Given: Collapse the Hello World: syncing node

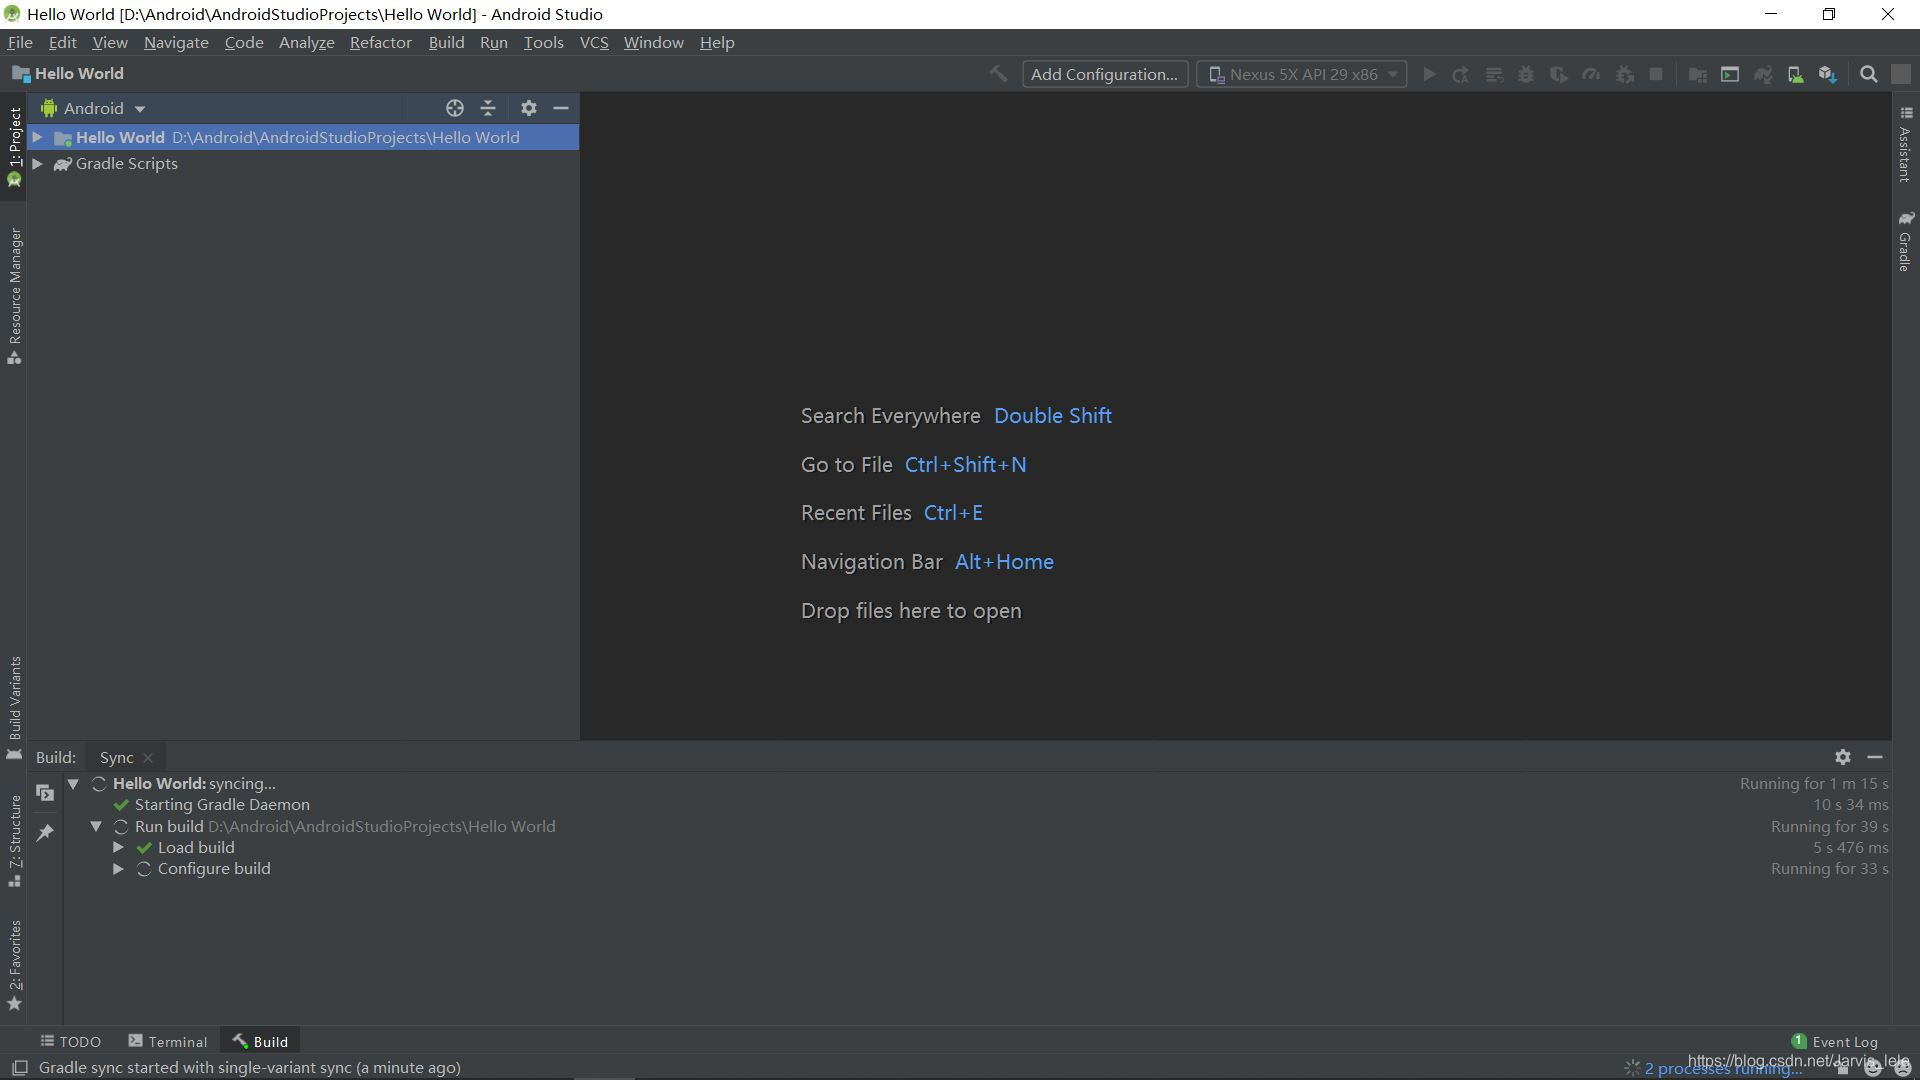Looking at the screenshot, I should [x=73, y=783].
